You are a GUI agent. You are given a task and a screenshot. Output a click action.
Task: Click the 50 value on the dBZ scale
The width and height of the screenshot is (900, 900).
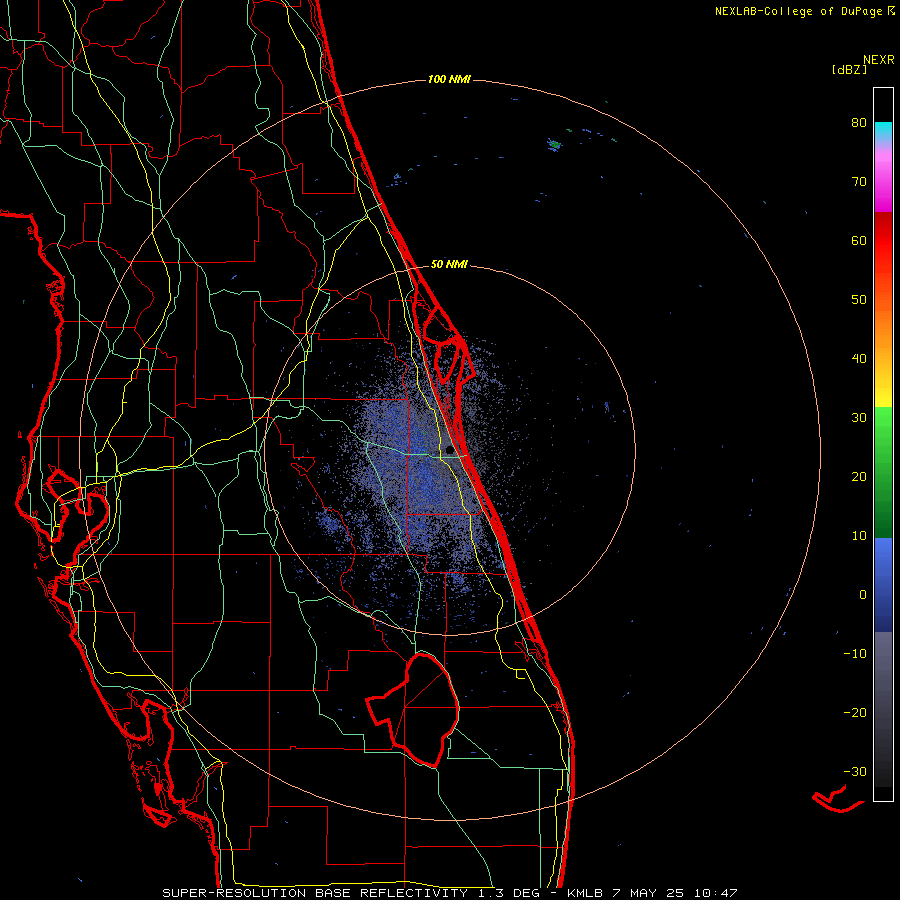[859, 300]
